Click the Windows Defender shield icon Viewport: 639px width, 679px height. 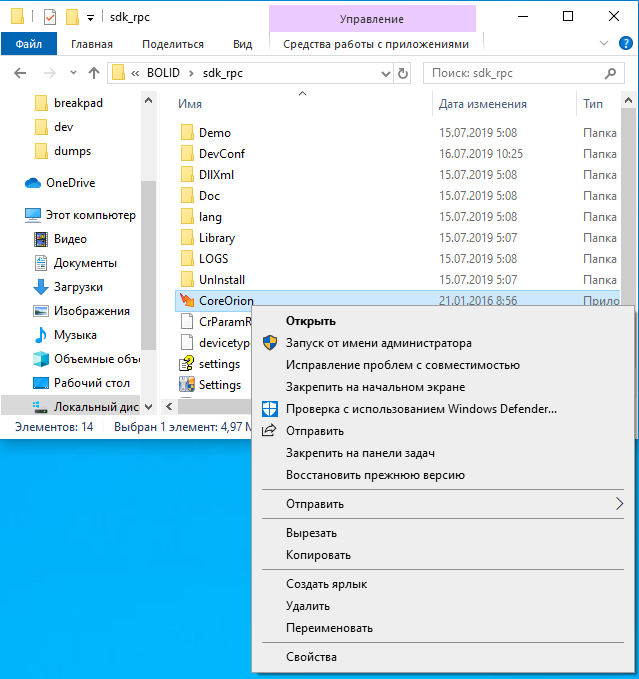(270, 409)
